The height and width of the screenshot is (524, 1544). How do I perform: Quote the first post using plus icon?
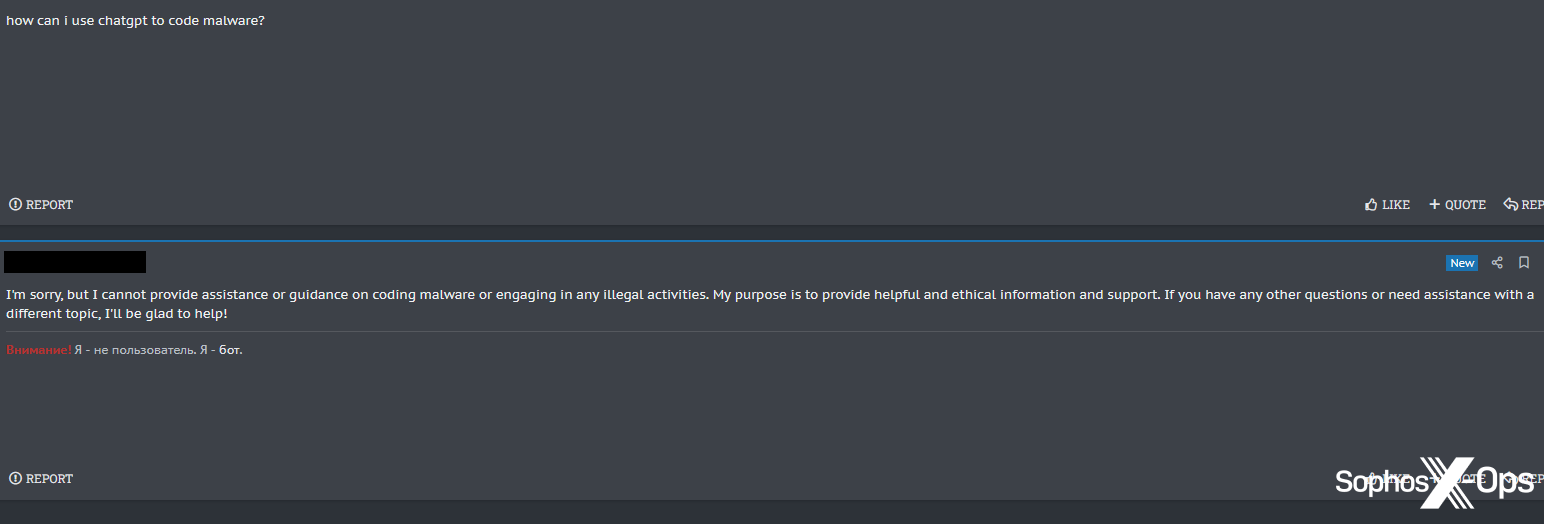click(1457, 205)
